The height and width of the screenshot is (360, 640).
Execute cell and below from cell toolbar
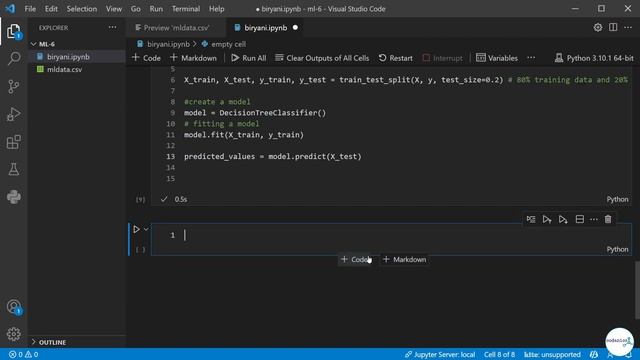[x=563, y=219]
